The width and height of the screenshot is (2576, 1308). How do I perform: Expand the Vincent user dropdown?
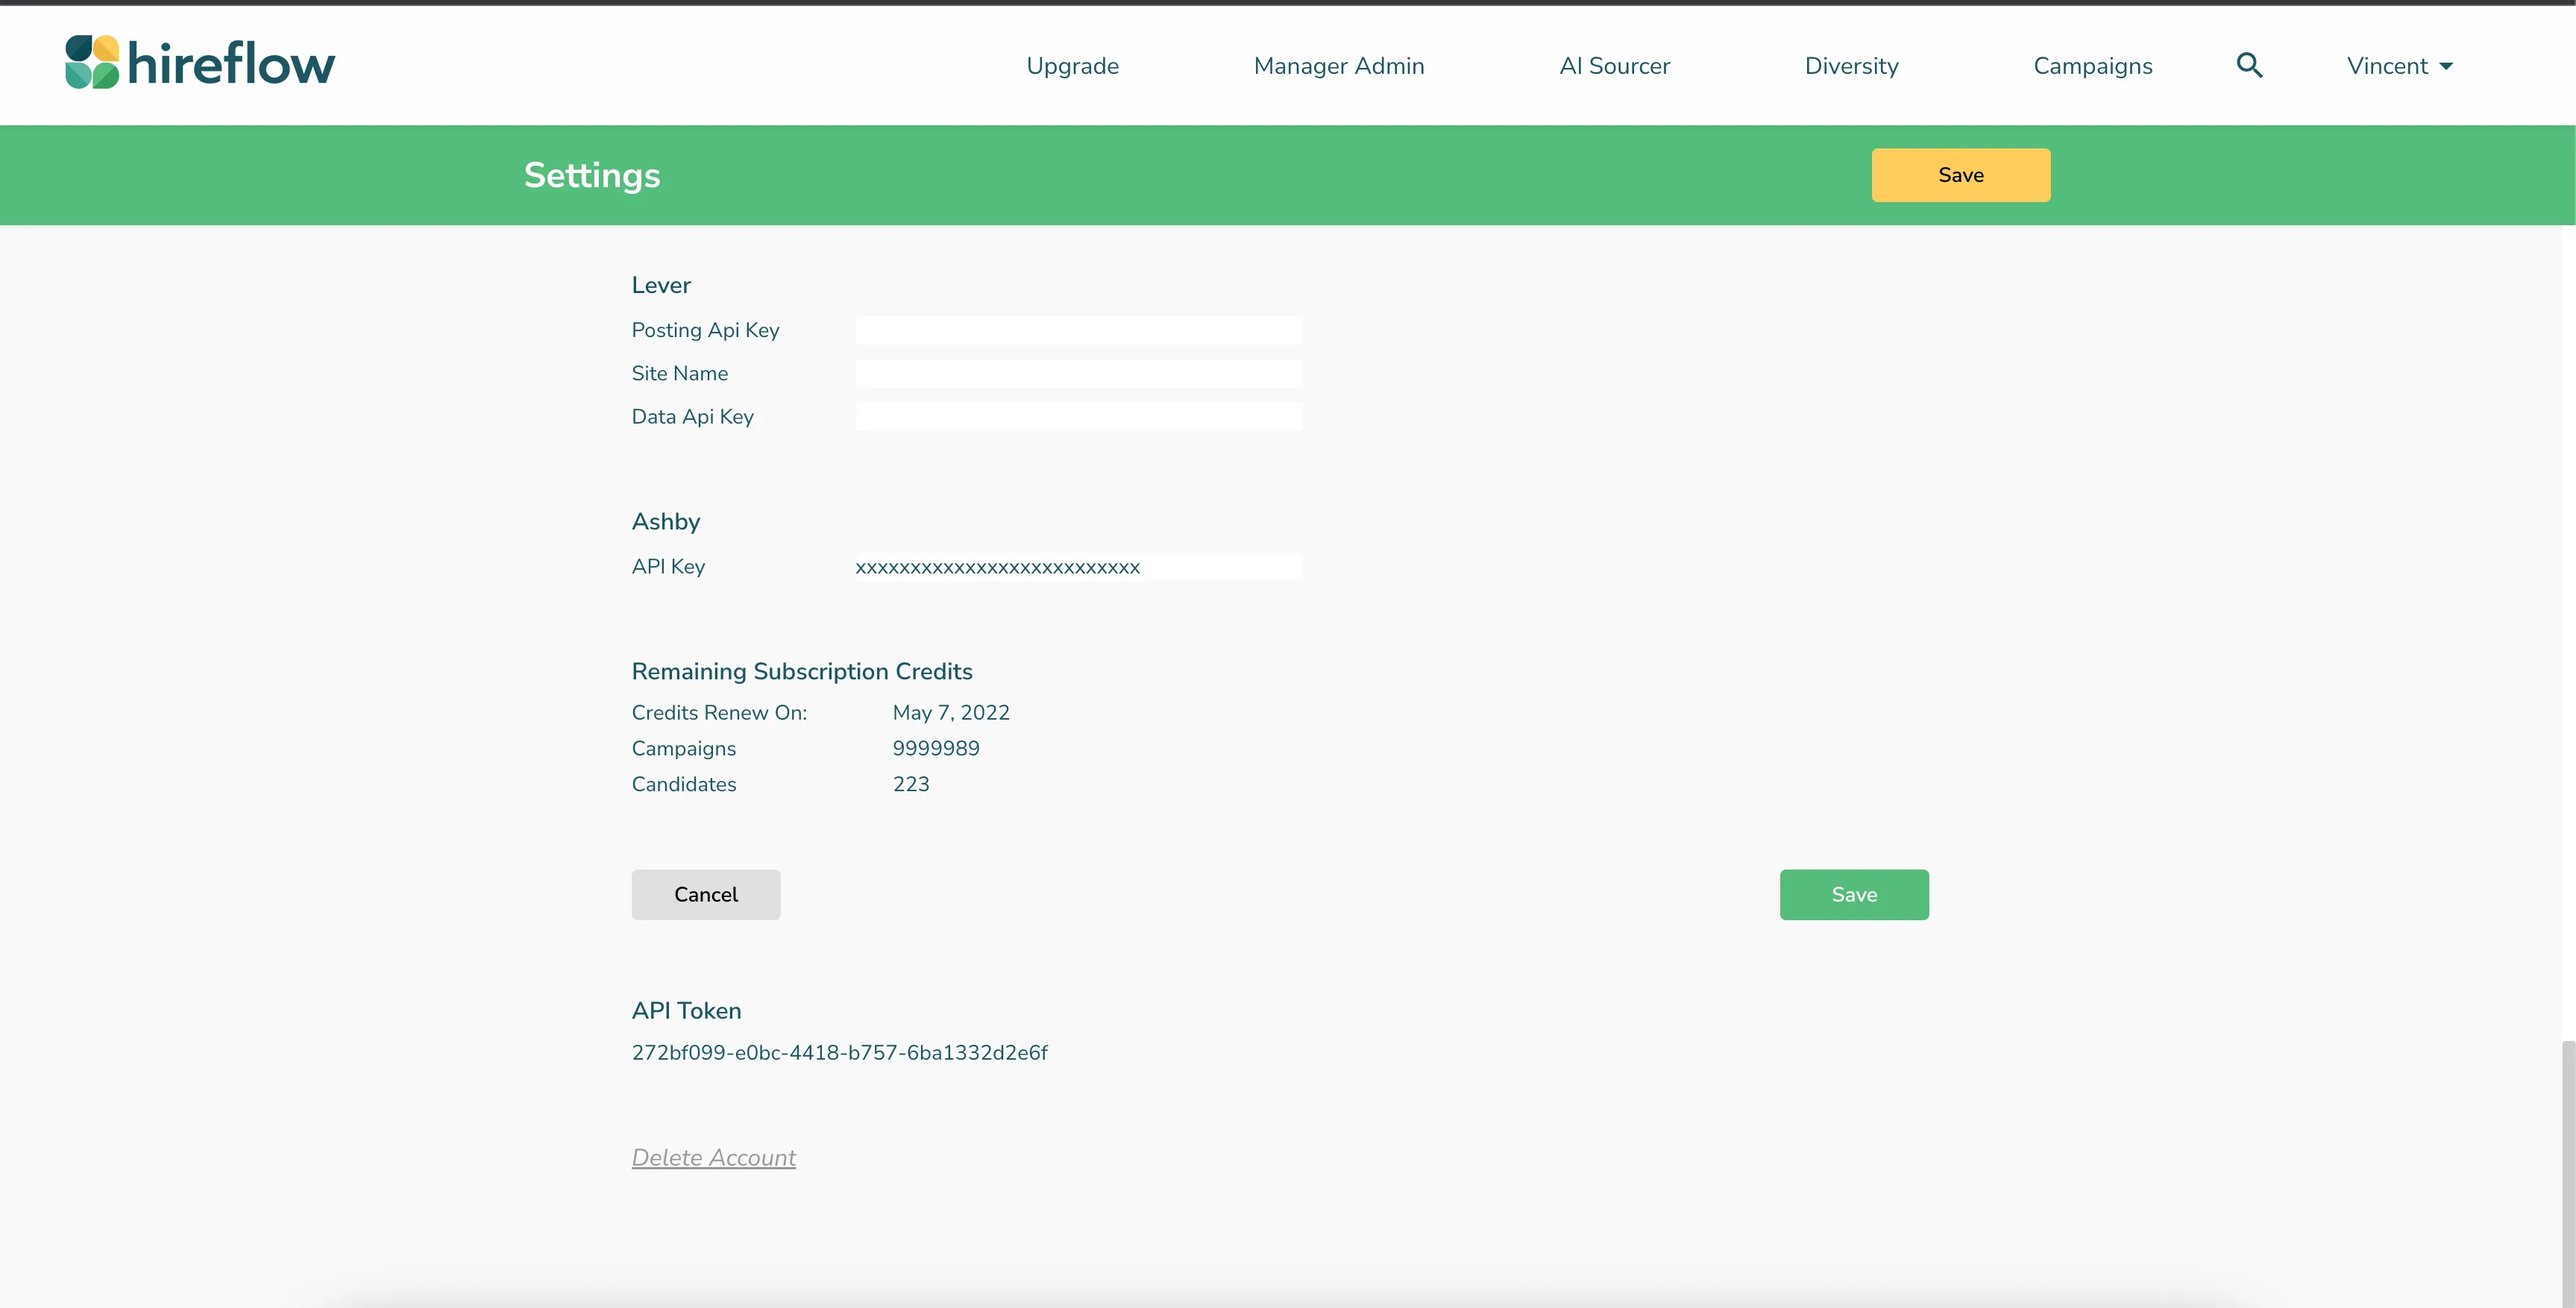tap(2399, 66)
